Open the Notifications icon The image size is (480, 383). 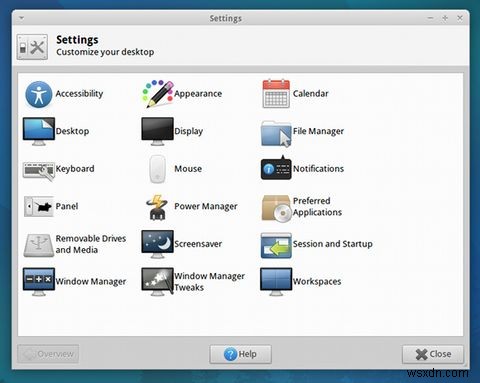pos(276,168)
